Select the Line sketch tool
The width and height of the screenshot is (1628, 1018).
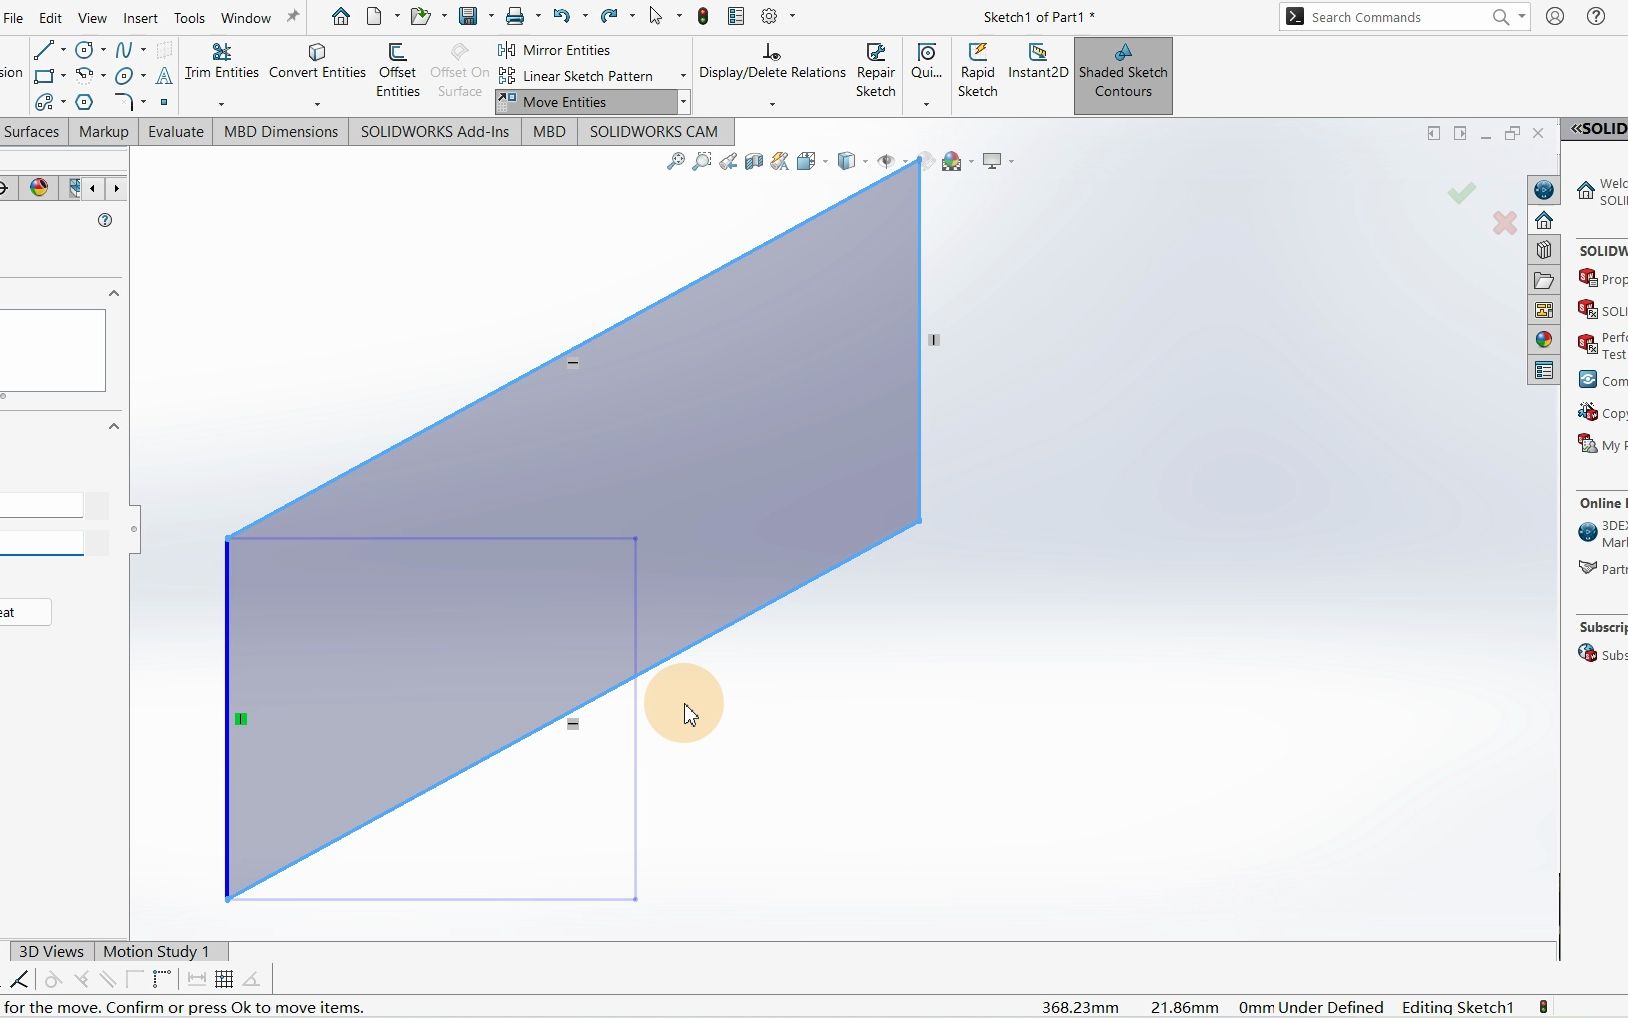pos(44,49)
